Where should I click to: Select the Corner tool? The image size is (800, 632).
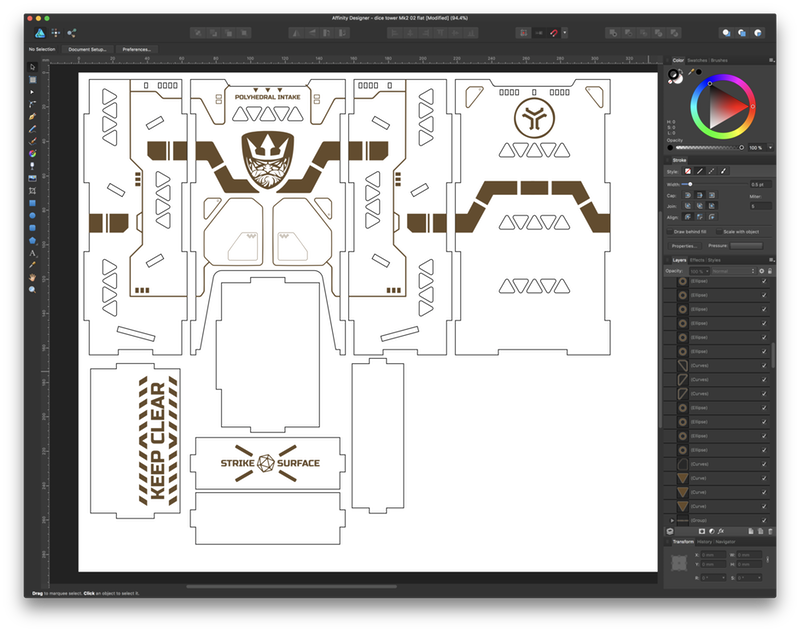pyautogui.click(x=32, y=104)
